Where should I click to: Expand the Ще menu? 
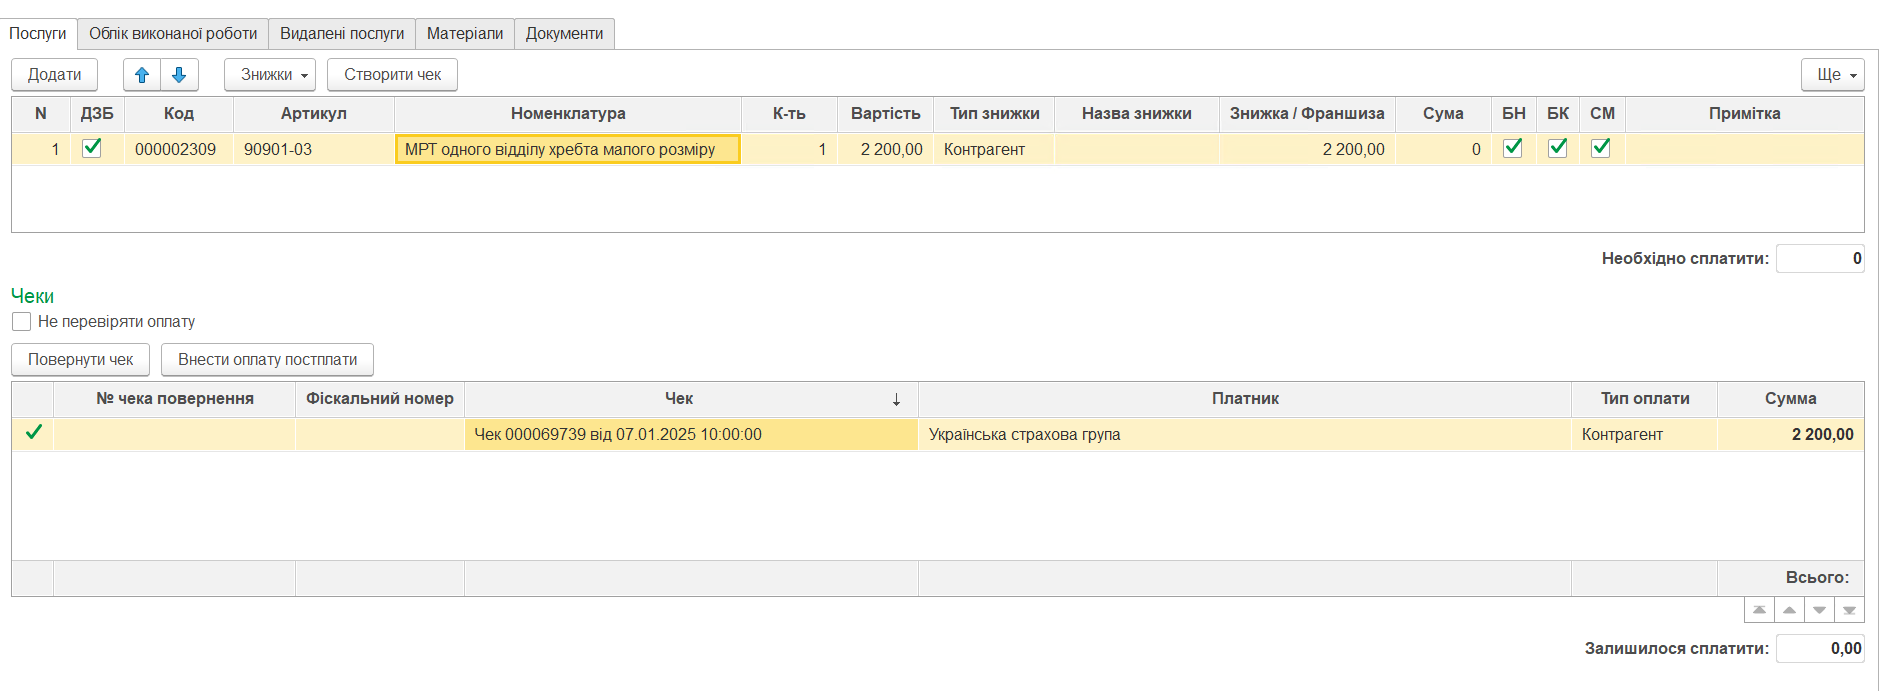1833,75
